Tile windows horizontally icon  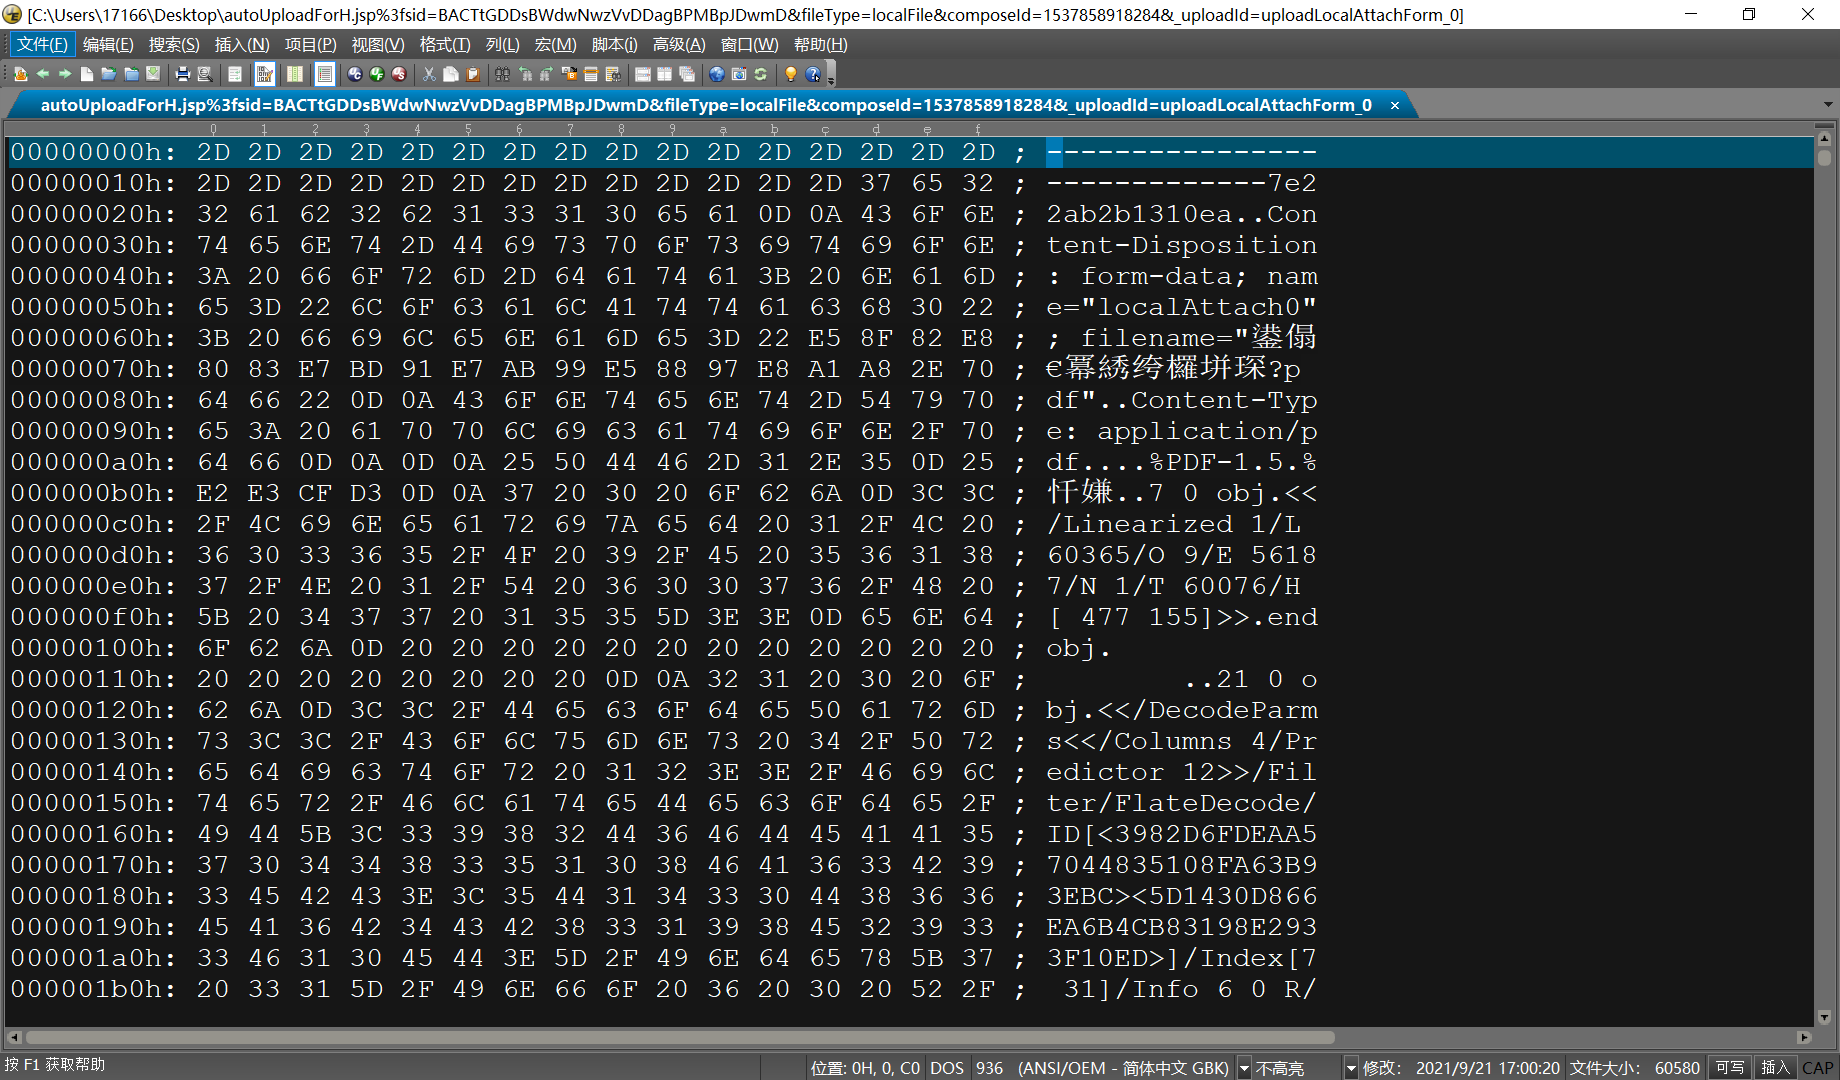pyautogui.click(x=642, y=74)
